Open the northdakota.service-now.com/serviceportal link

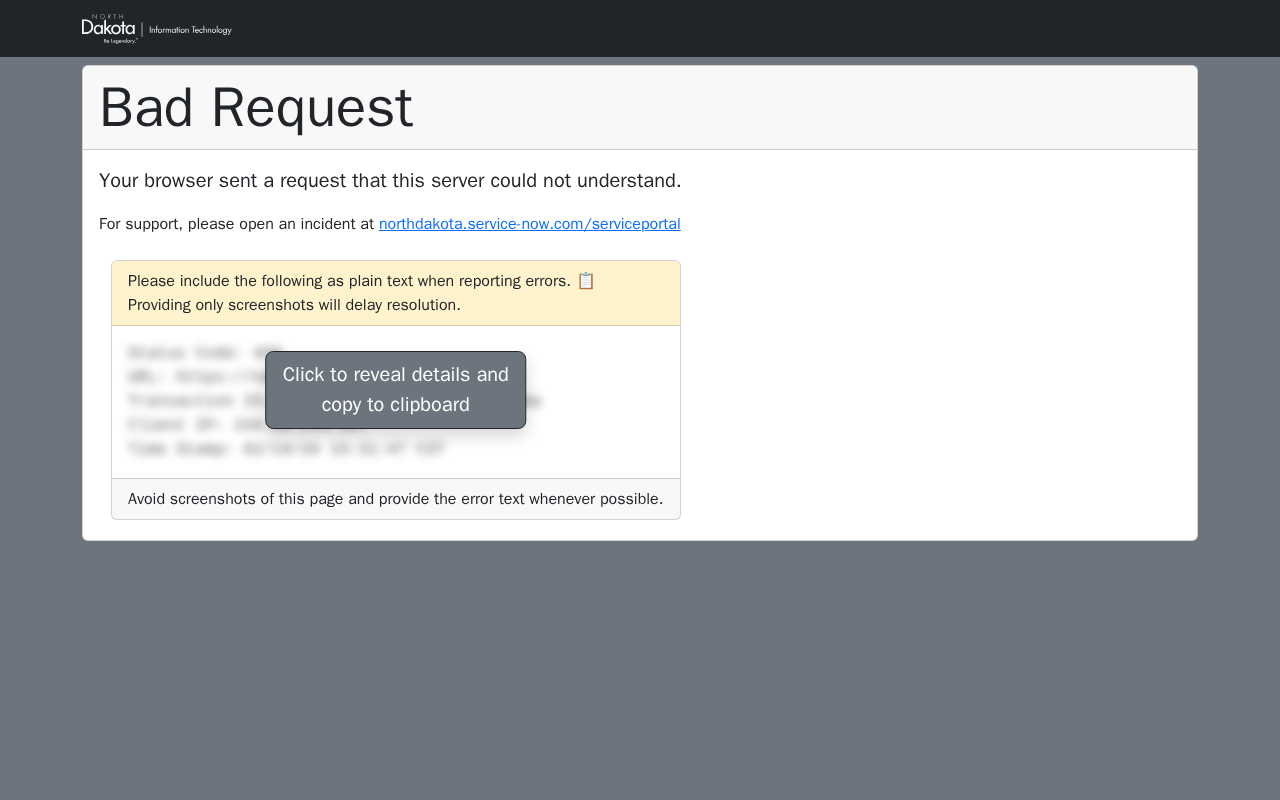[x=529, y=224]
